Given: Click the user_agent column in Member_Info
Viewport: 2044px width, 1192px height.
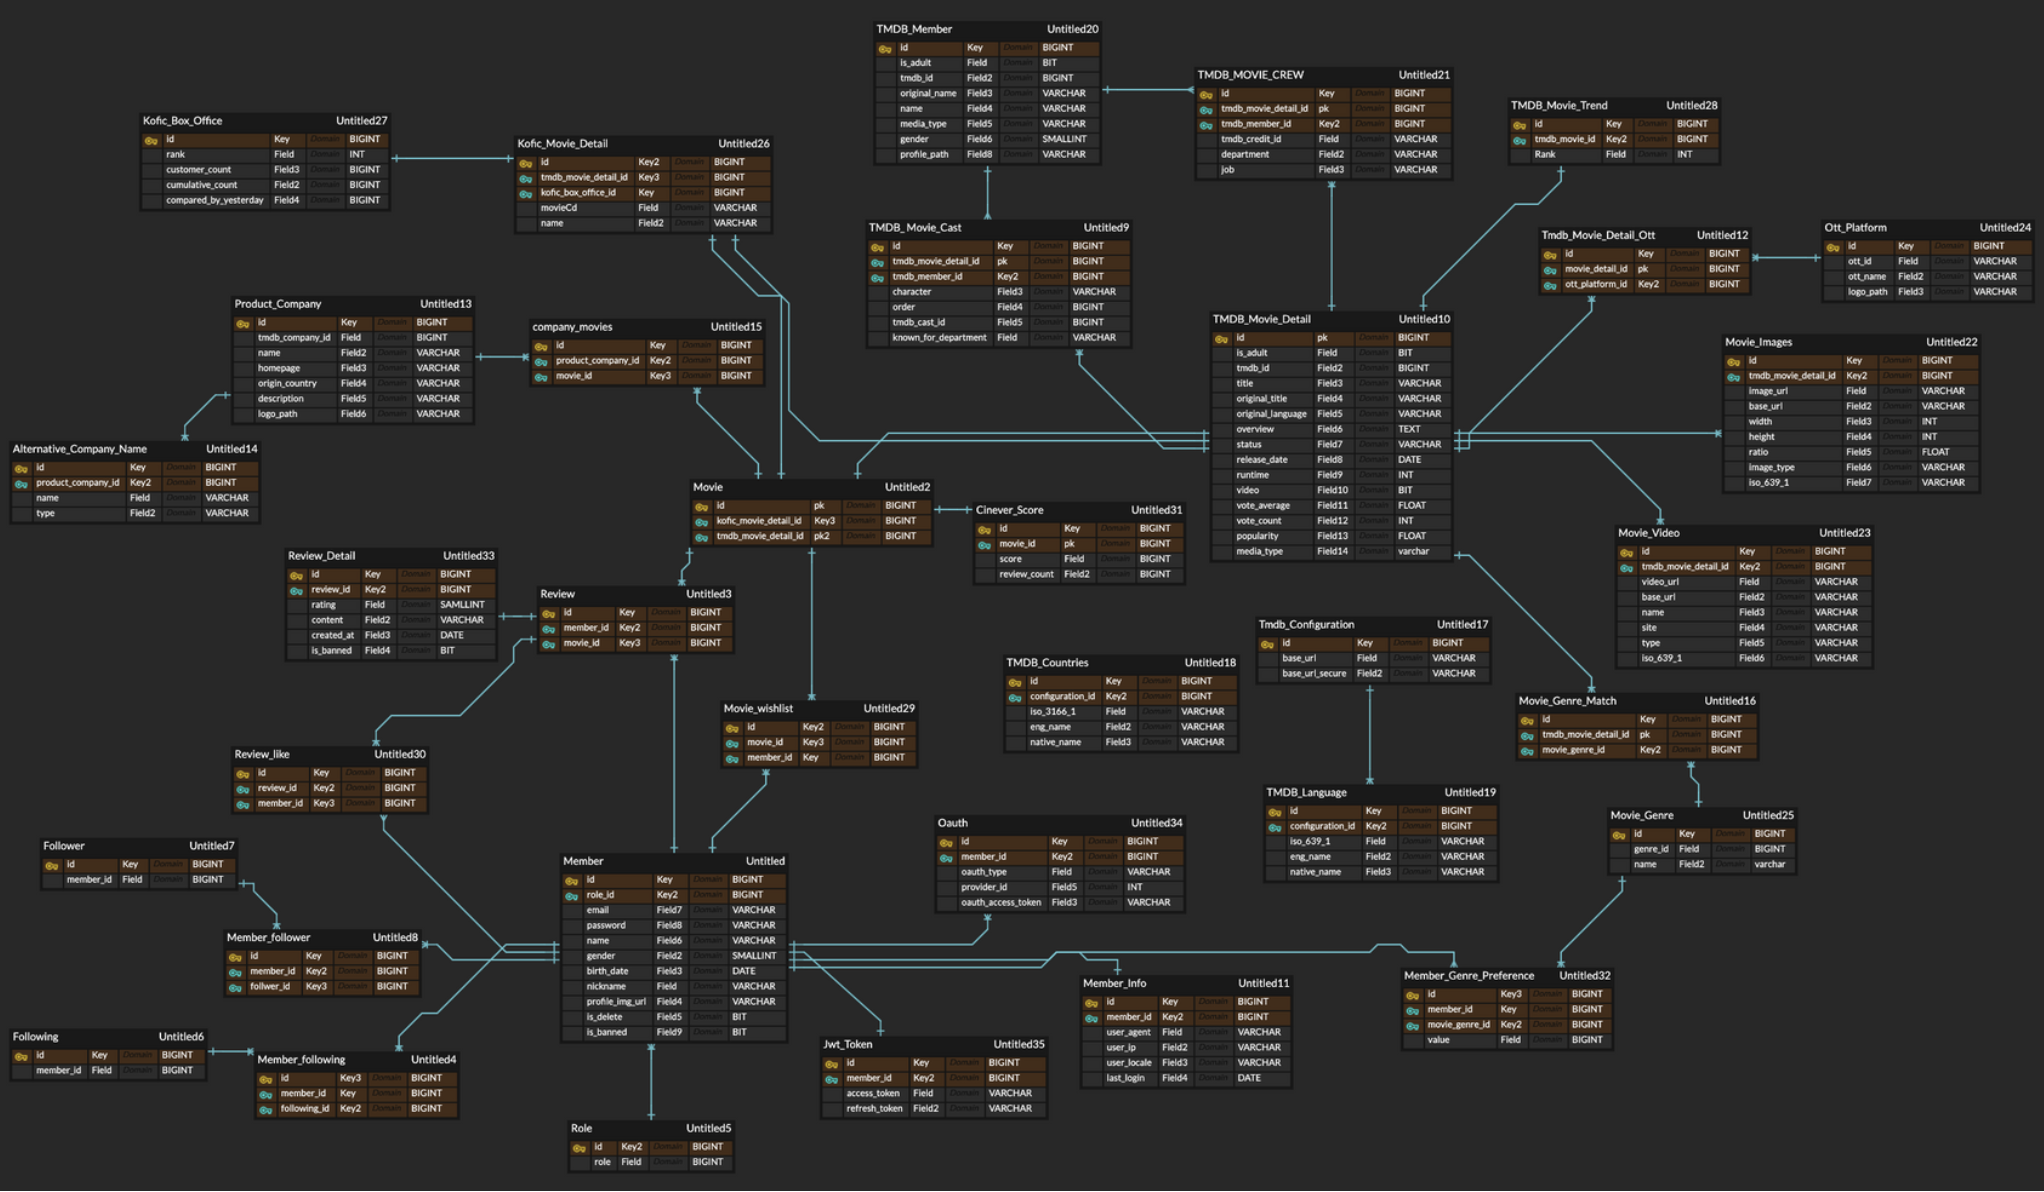Looking at the screenshot, I should tap(1128, 1033).
